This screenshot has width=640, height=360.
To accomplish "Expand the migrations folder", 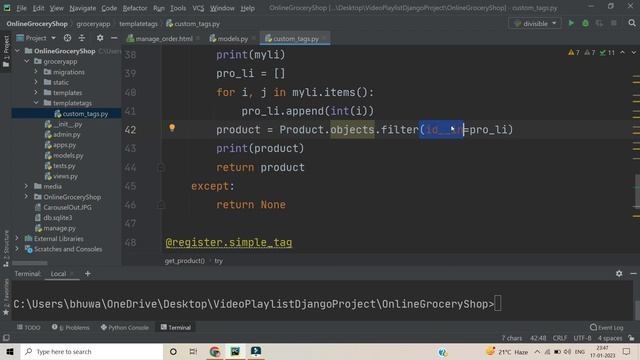I will [36, 72].
